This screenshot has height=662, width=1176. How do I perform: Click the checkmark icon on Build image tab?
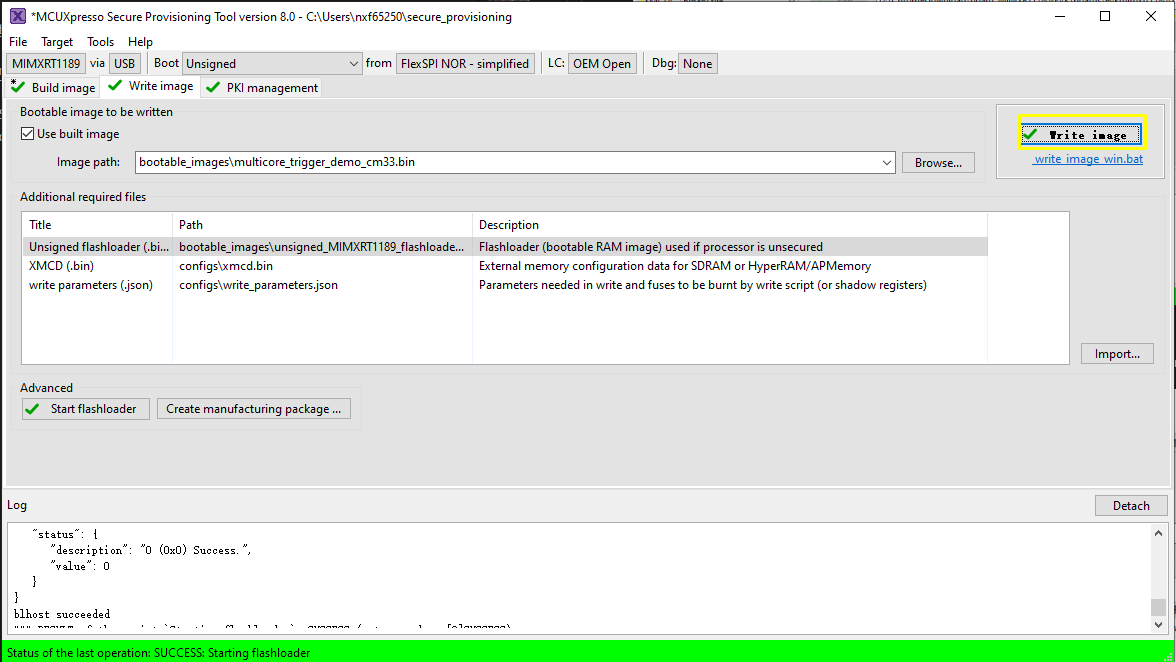pos(18,87)
